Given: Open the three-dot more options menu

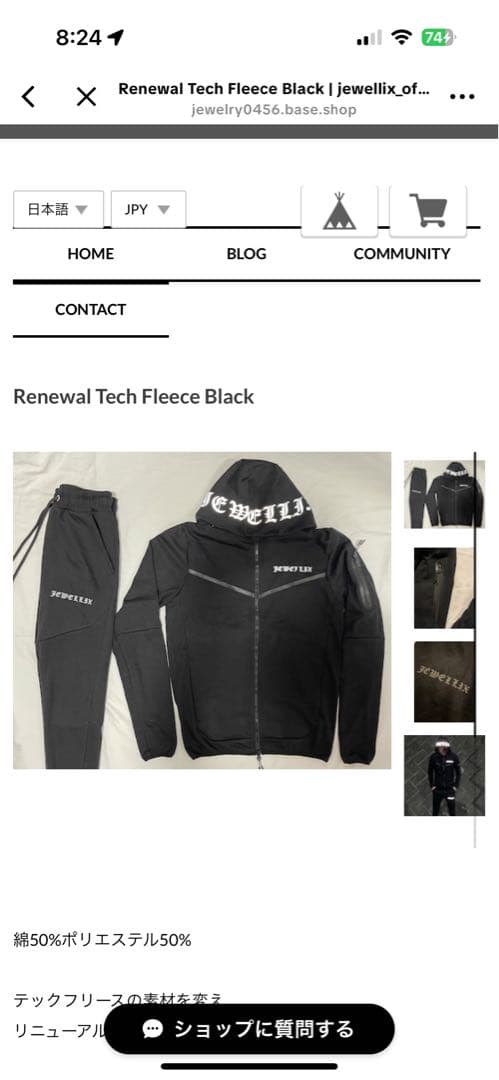Looking at the screenshot, I should click(462, 97).
